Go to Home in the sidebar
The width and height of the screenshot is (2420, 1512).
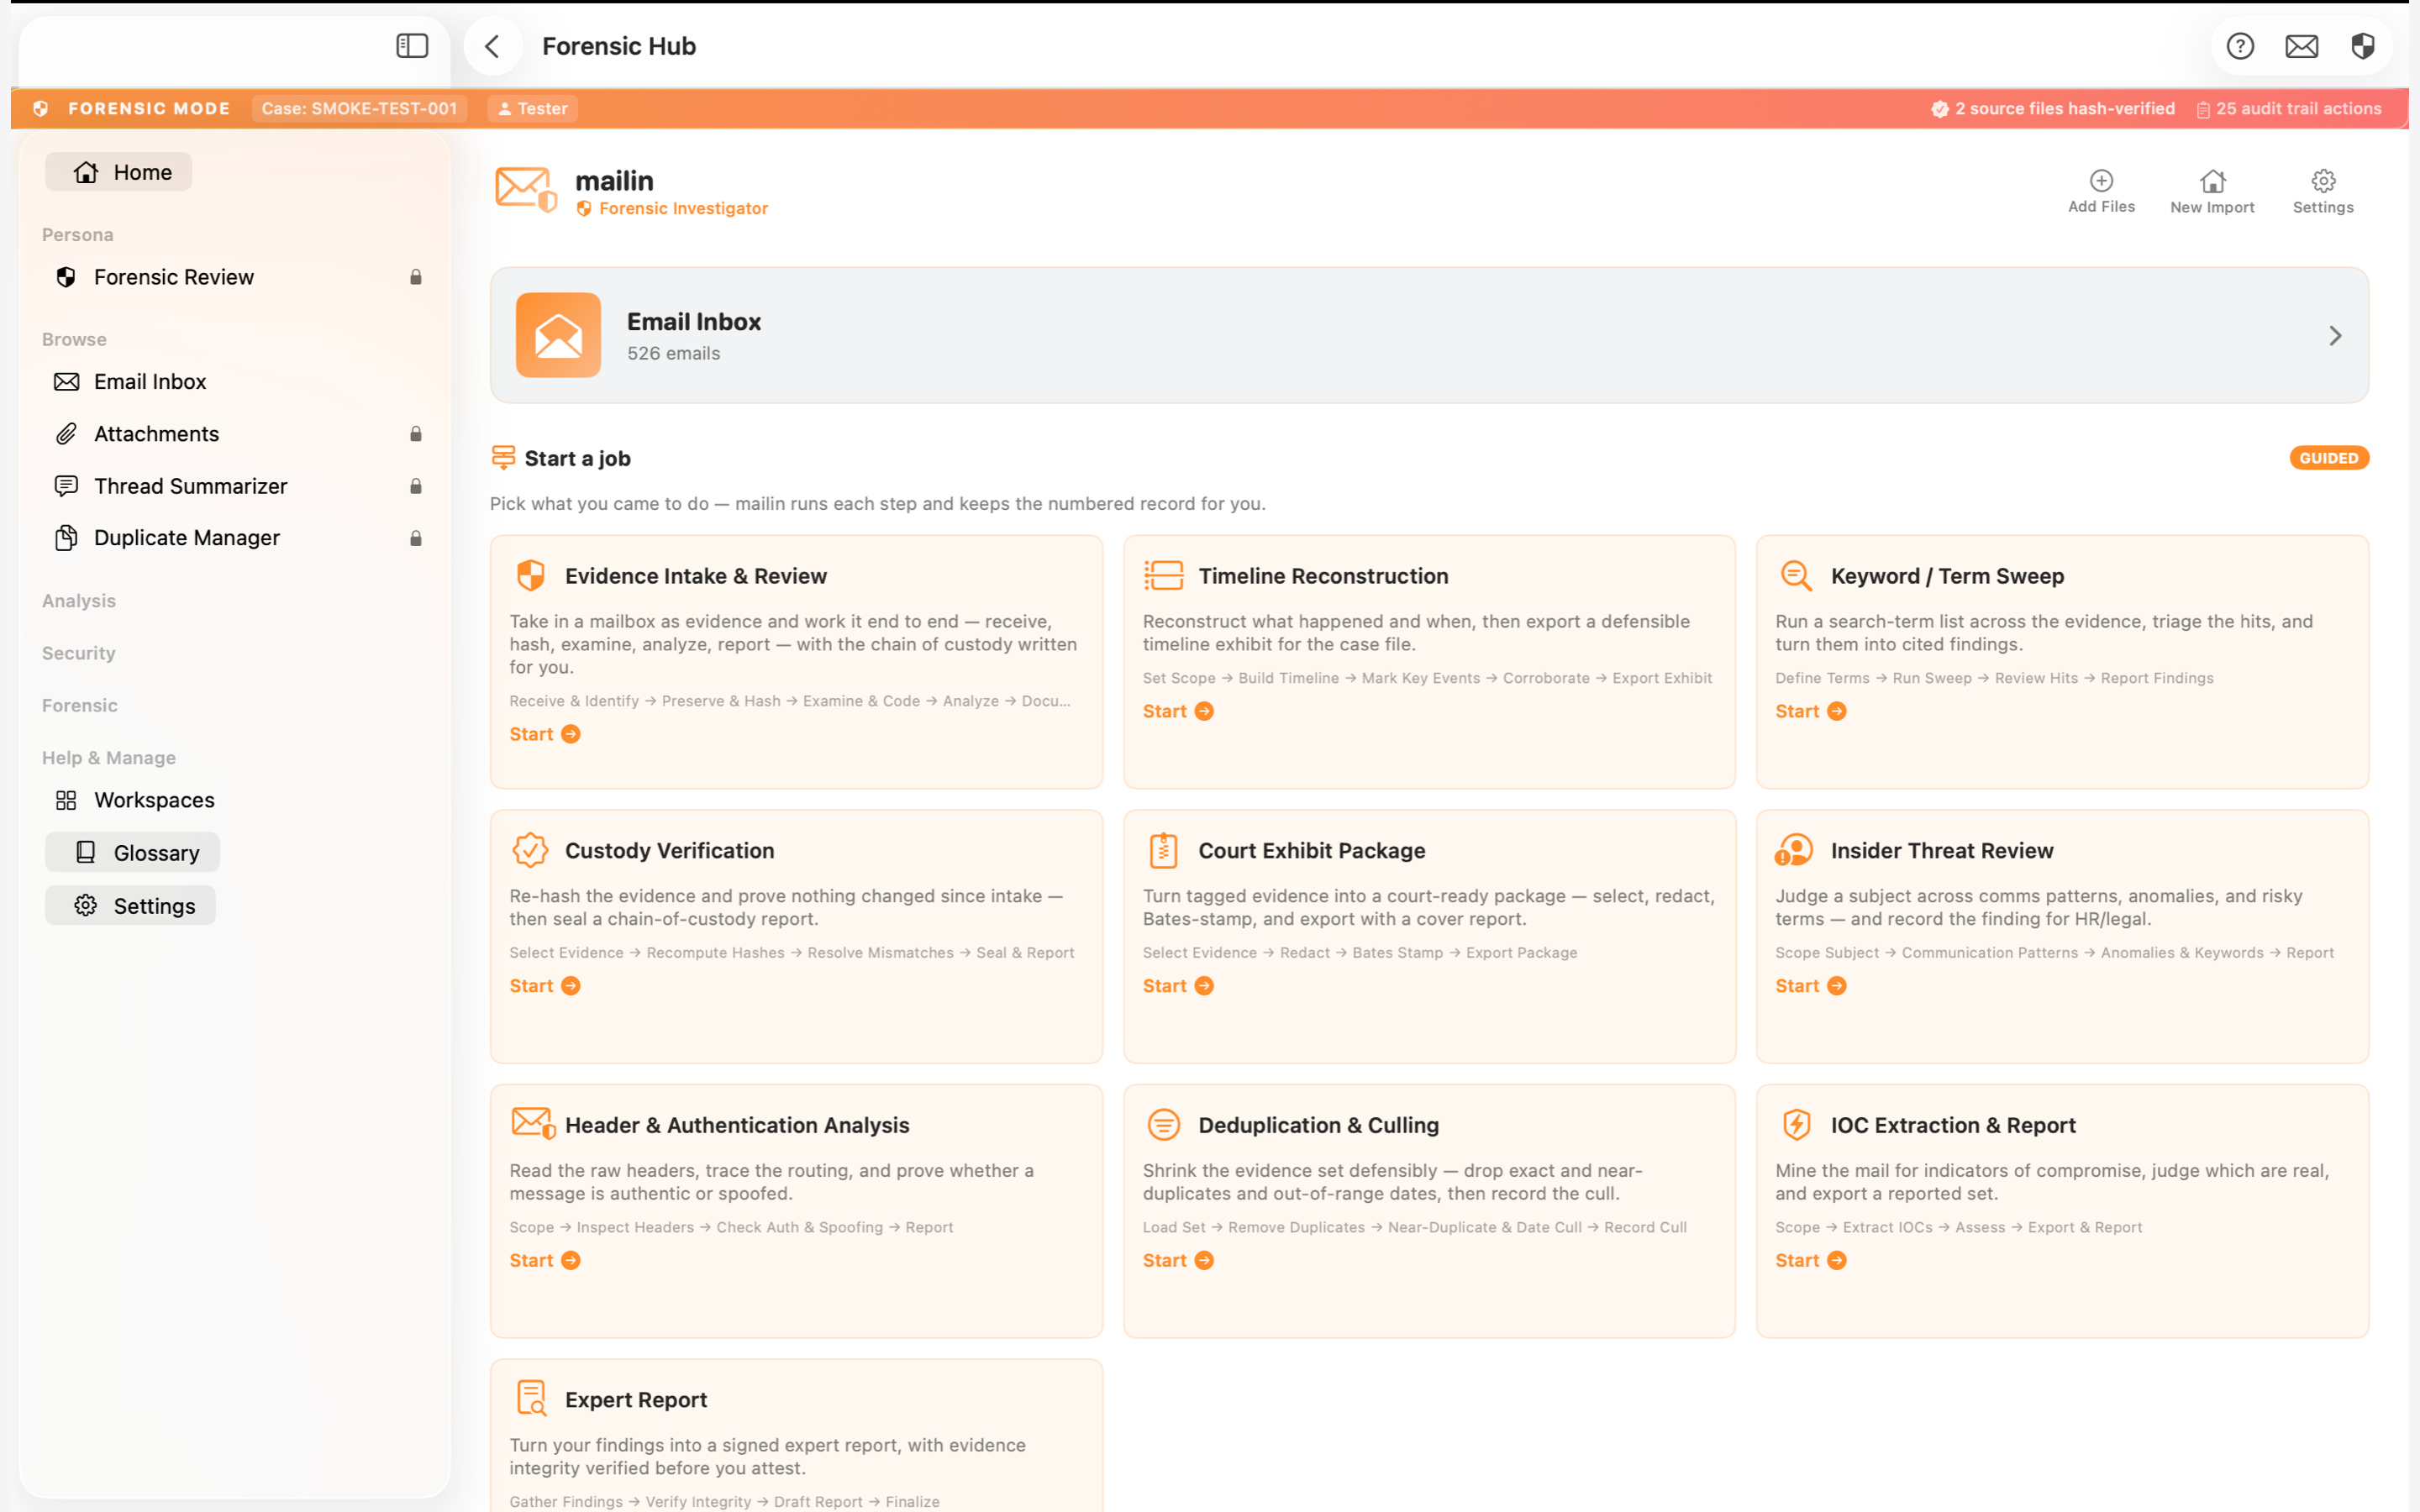tap(119, 172)
